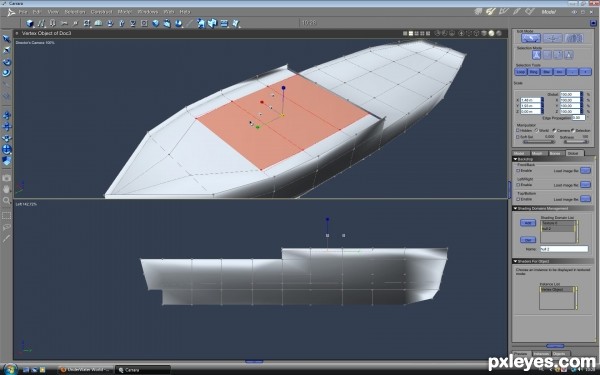Click the Carrara taskbar button
Image resolution: width=600 pixels, height=375 pixels.
pos(142,370)
